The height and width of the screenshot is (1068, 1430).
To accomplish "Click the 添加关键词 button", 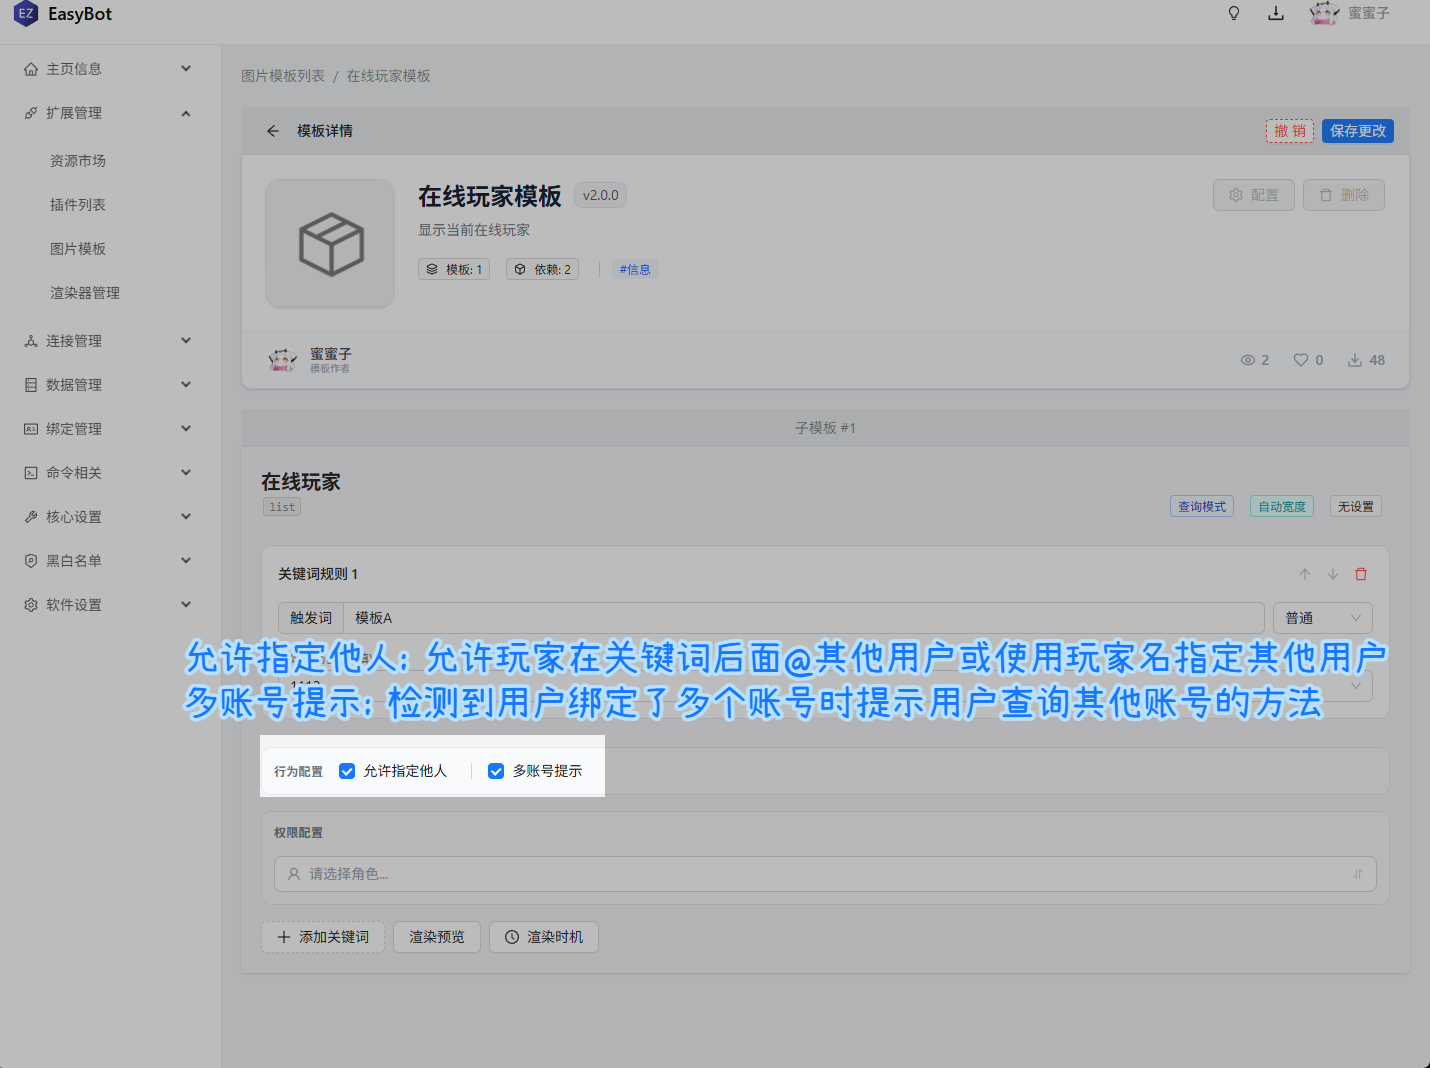I will click(x=323, y=937).
